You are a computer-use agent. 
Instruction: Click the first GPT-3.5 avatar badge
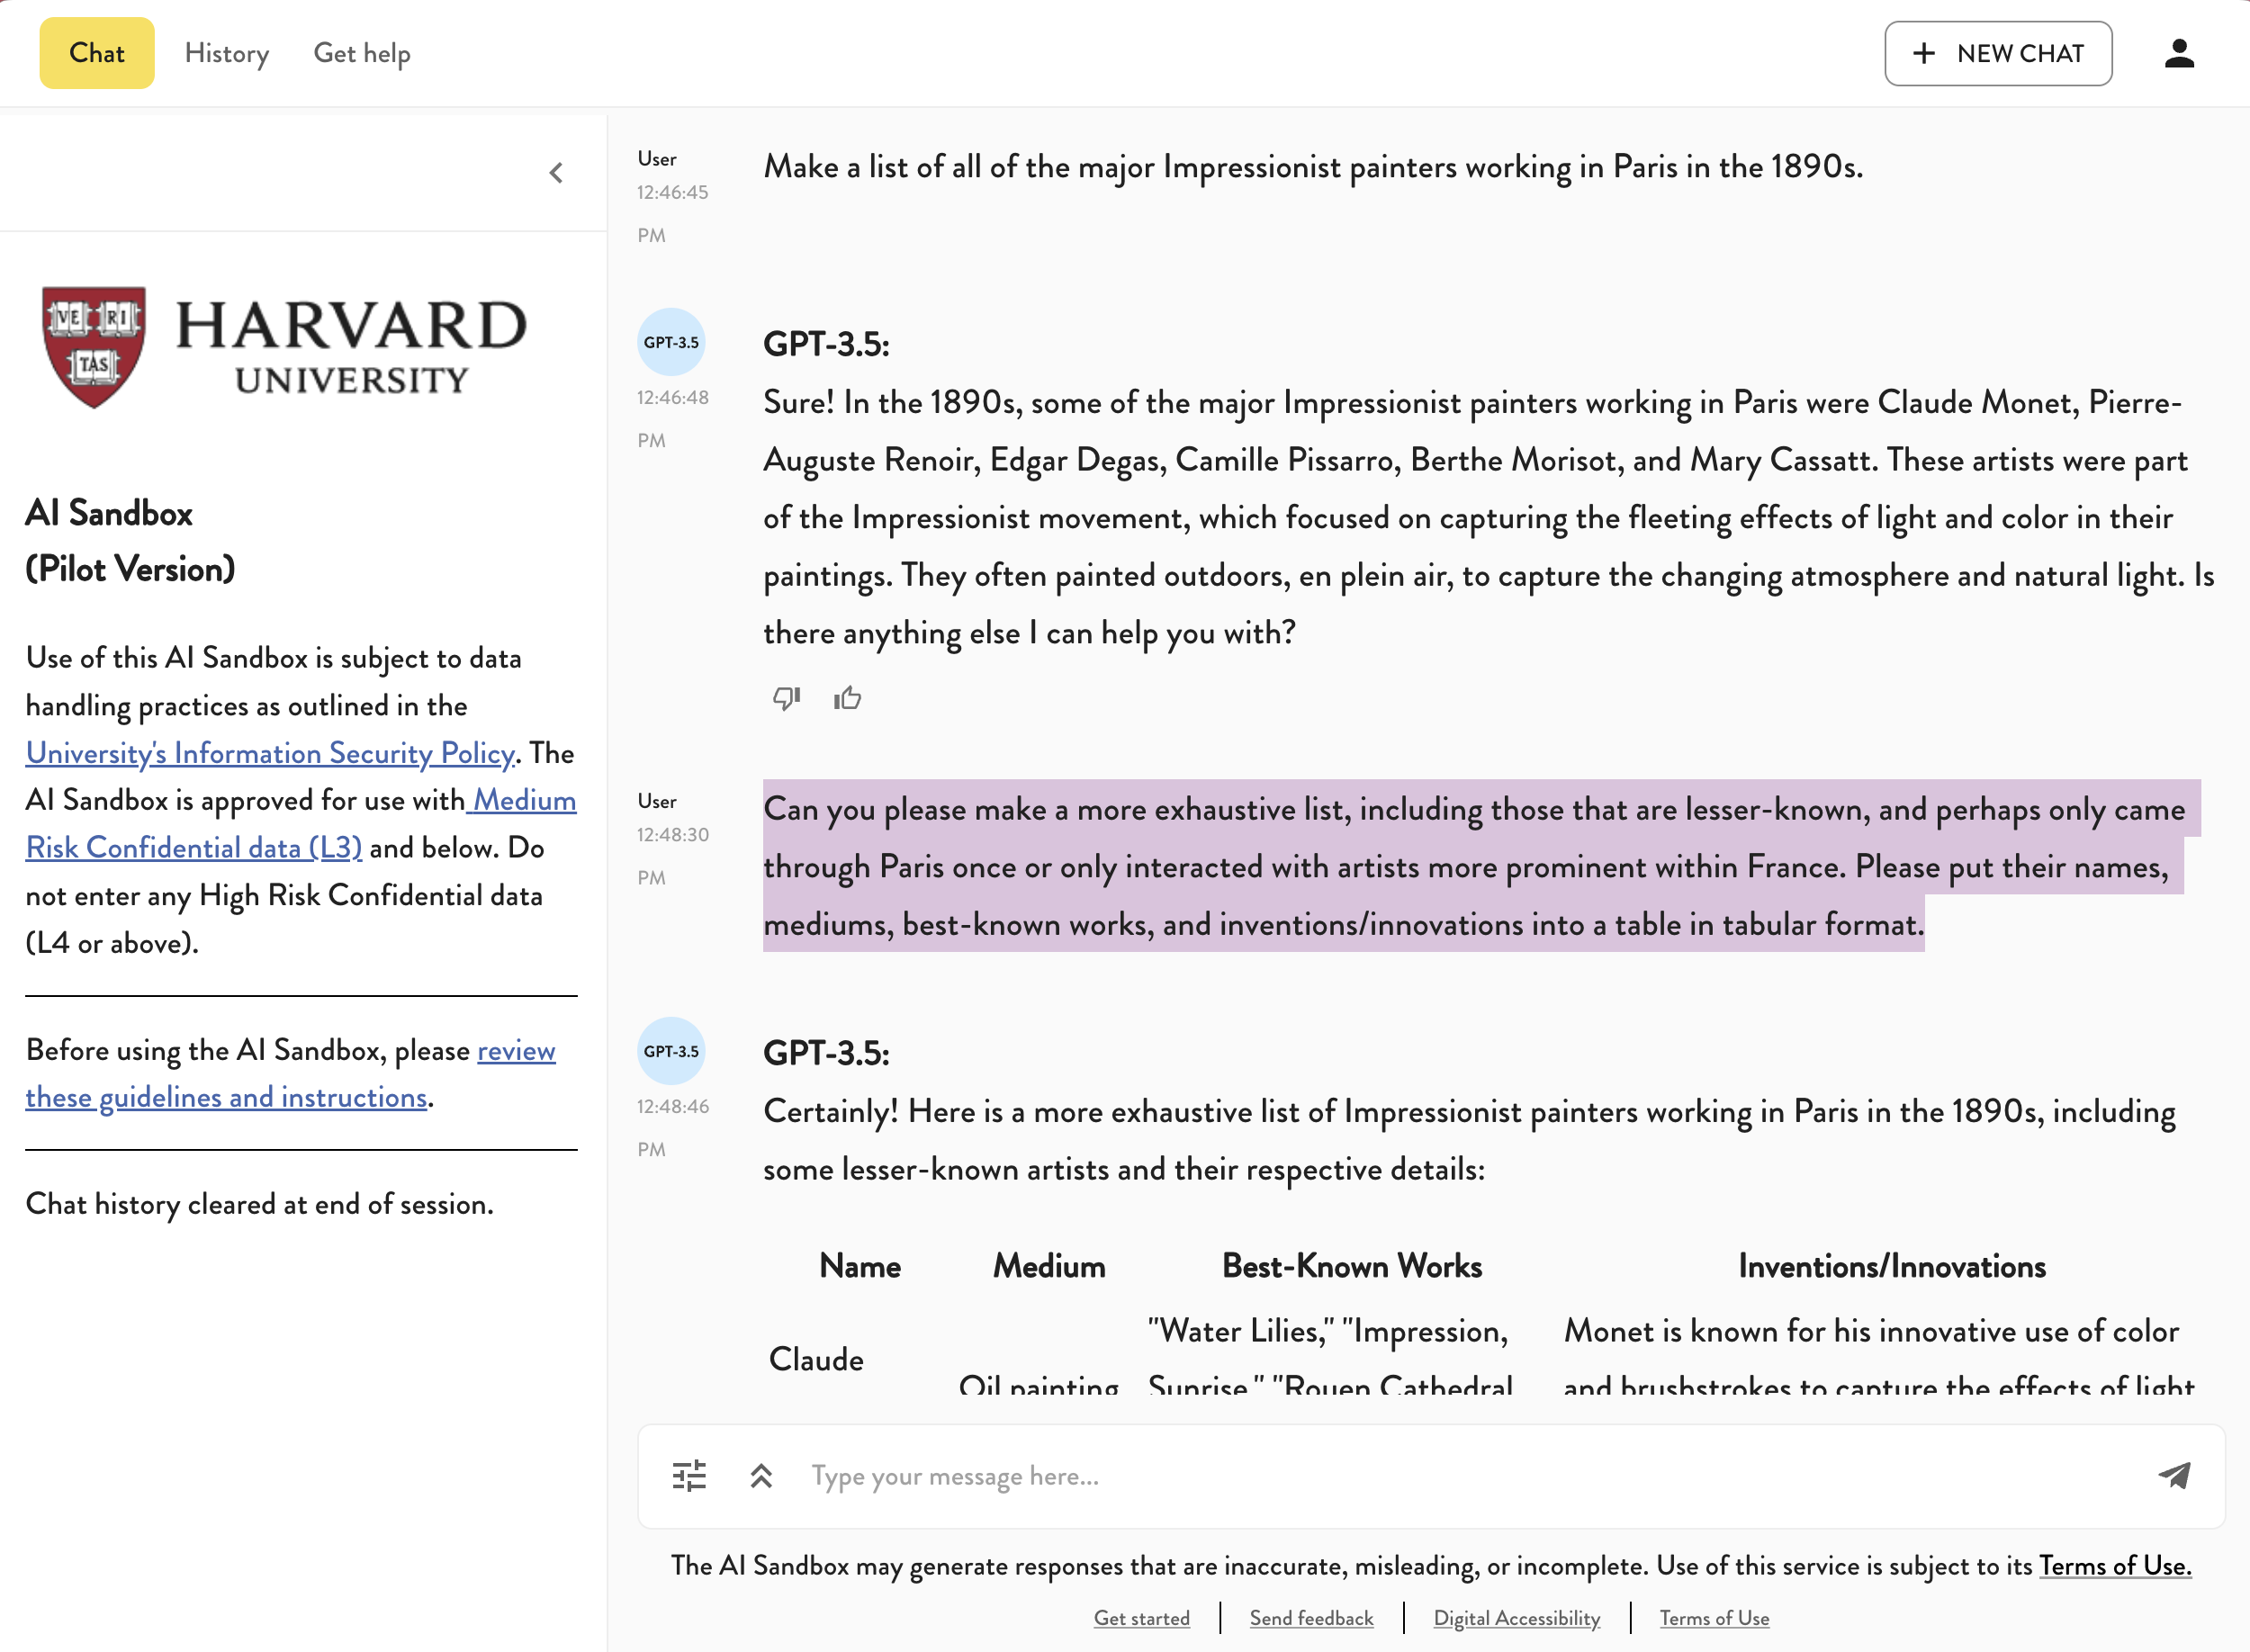pos(671,342)
